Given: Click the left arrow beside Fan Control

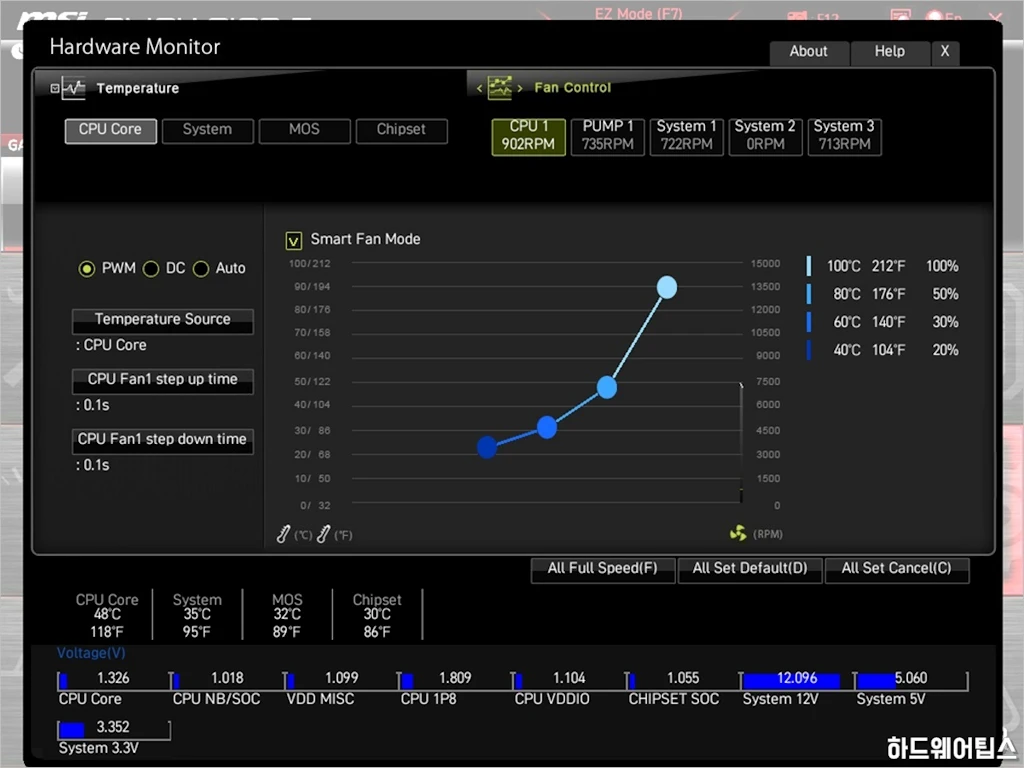Looking at the screenshot, I should [479, 88].
